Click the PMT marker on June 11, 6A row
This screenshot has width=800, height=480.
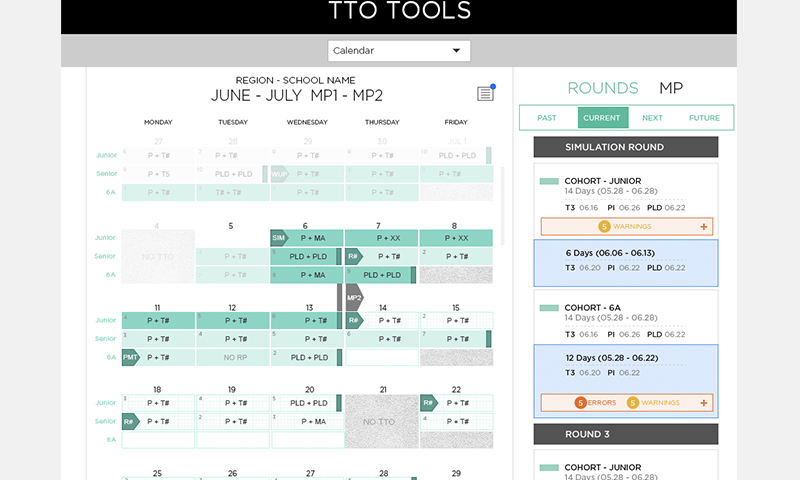[131, 357]
